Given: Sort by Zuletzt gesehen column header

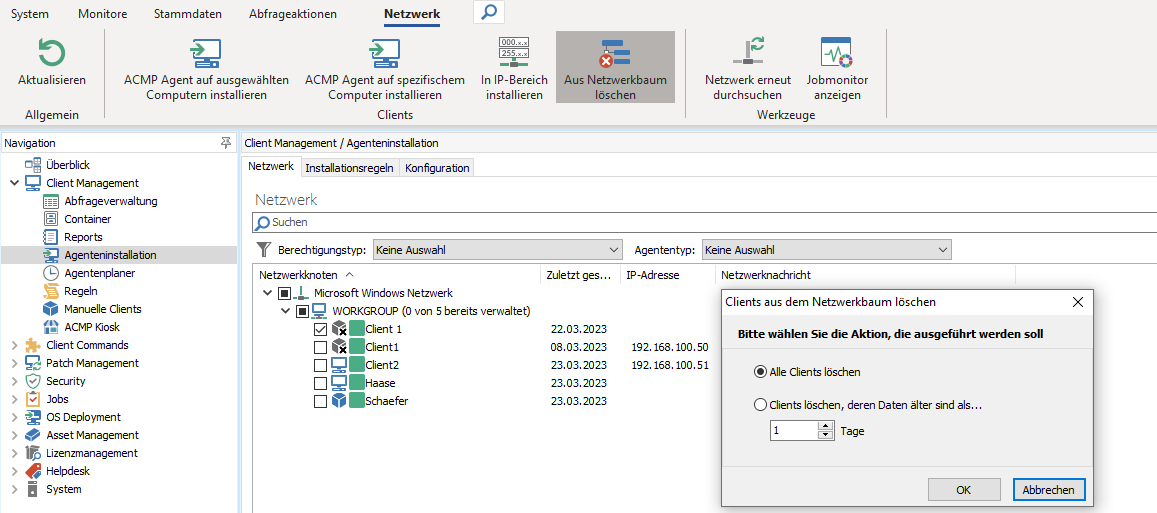Looking at the screenshot, I should pos(580,275).
